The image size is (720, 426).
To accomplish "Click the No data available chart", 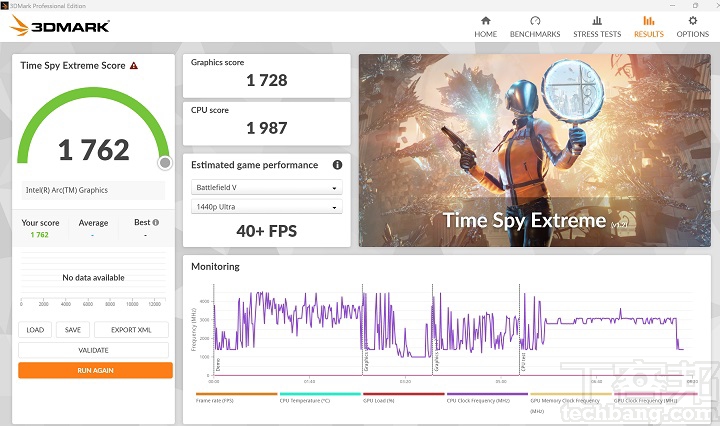I will [x=93, y=278].
